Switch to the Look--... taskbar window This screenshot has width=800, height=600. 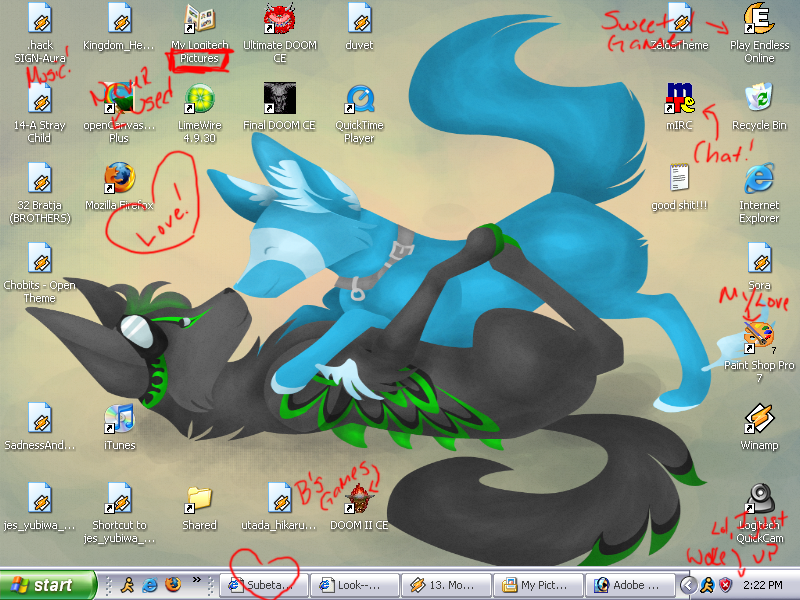click(x=355, y=585)
